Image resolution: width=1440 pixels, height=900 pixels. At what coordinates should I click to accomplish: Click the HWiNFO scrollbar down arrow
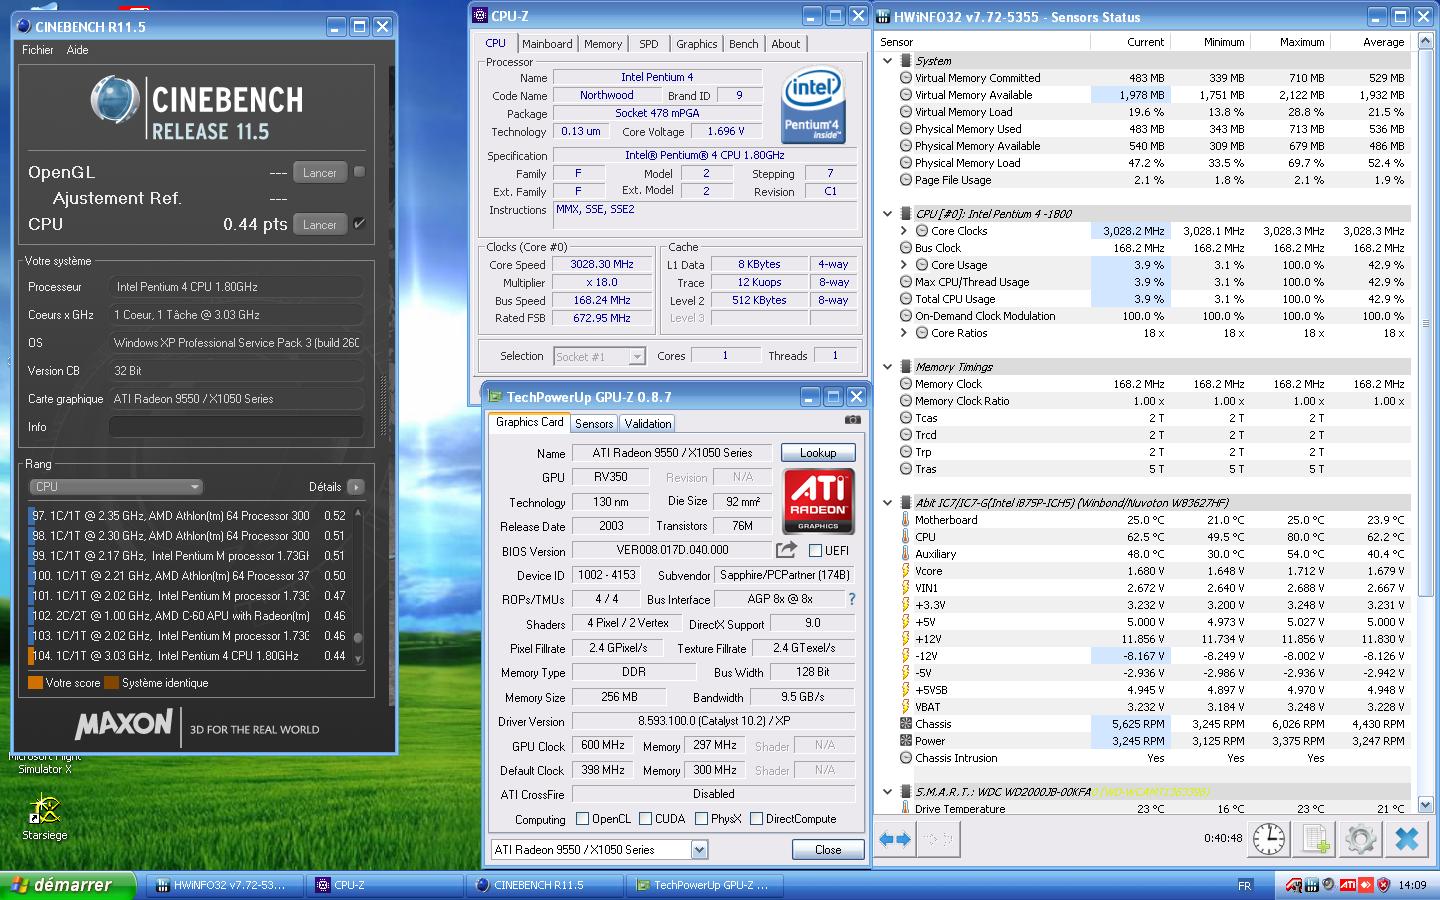1425,806
